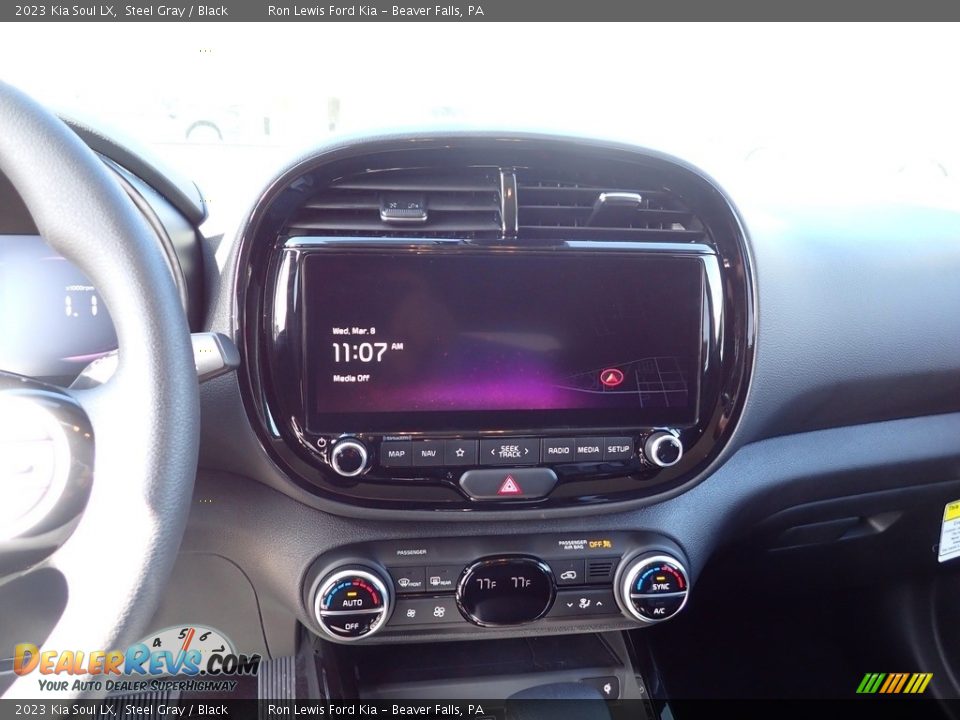Seek to previous track with left arrow
Viewport: 960px width, 720px height.
click(493, 452)
